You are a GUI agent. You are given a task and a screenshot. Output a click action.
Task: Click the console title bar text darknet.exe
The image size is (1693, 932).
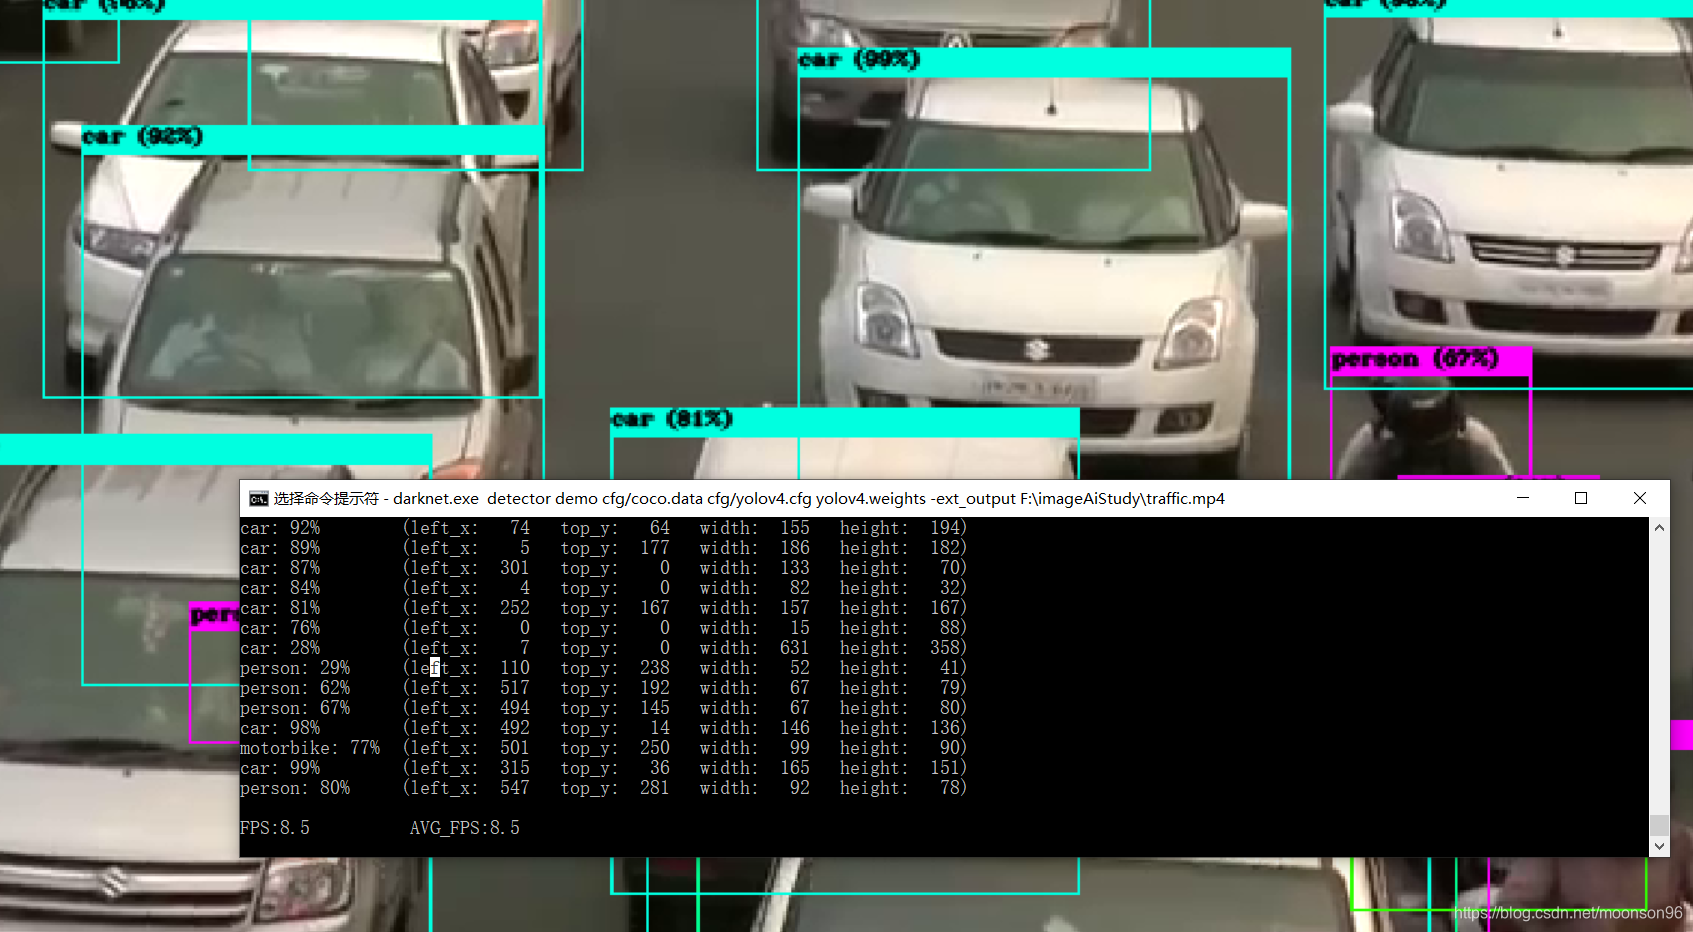436,499
